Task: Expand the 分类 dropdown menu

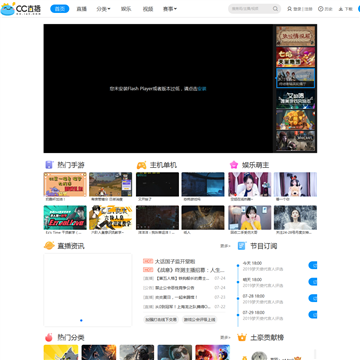Action: tap(103, 9)
